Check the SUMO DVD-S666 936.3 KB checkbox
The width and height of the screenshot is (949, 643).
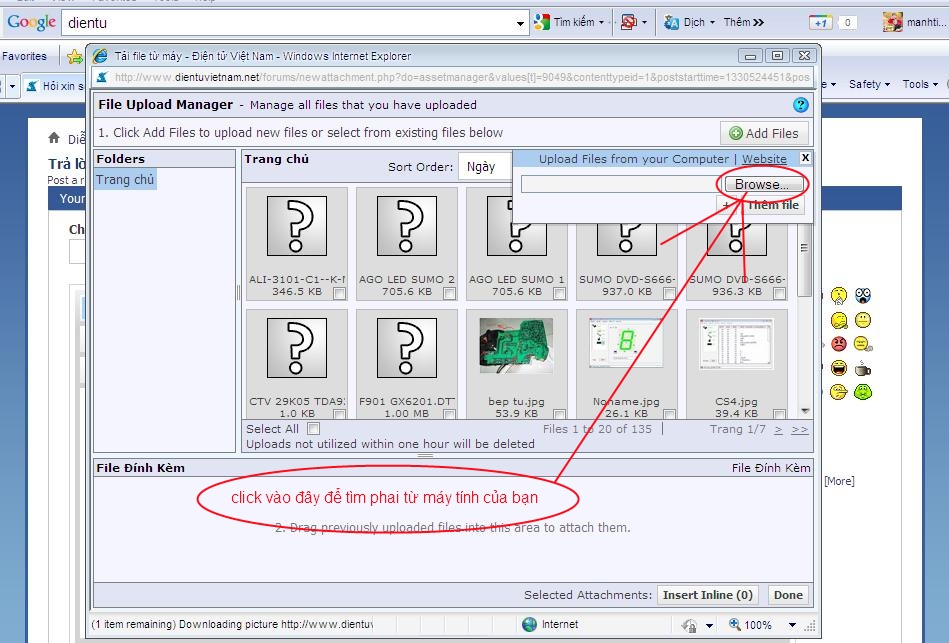click(780, 294)
